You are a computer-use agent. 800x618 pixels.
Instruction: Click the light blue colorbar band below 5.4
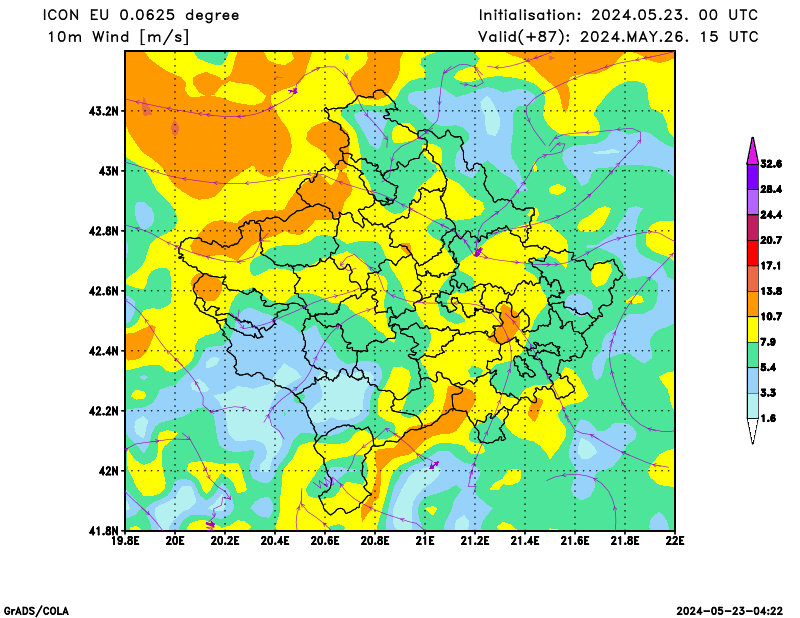point(753,380)
